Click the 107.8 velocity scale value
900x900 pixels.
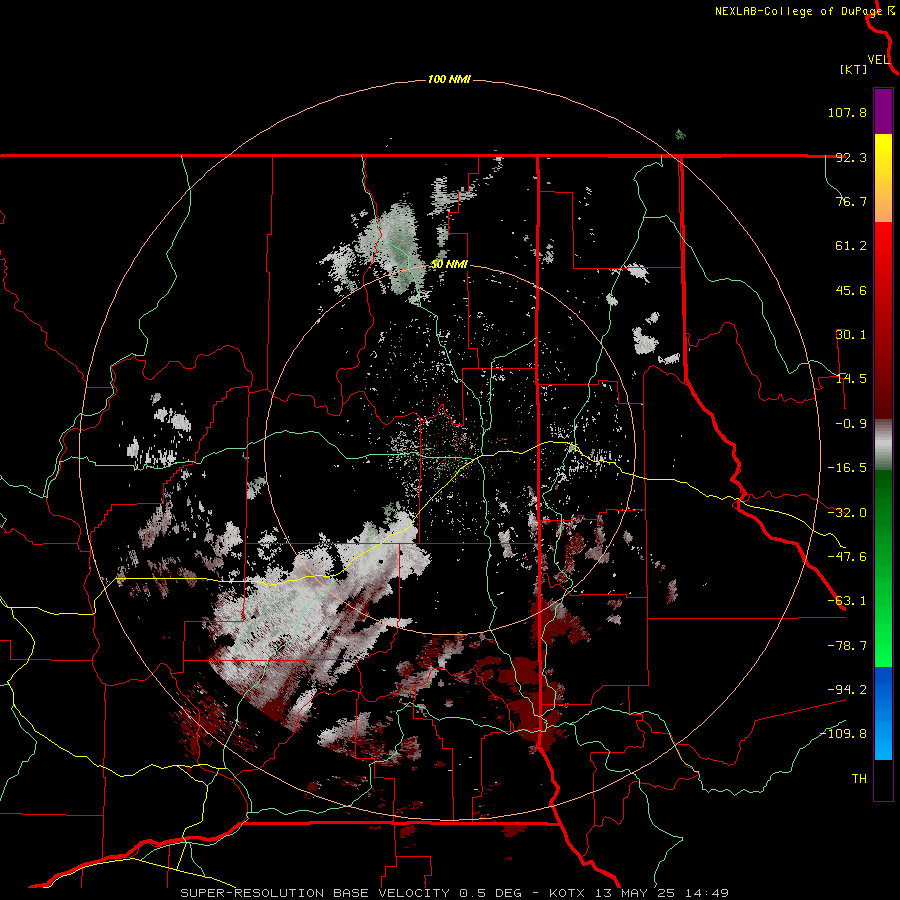[x=847, y=112]
